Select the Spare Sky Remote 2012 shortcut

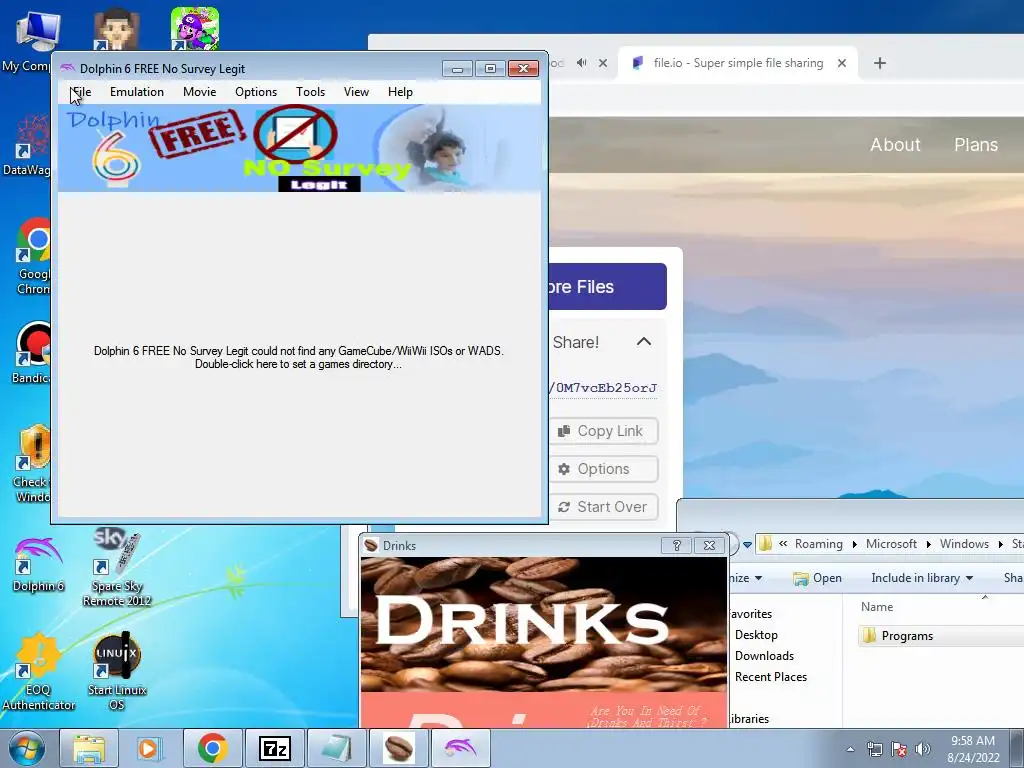(x=117, y=567)
